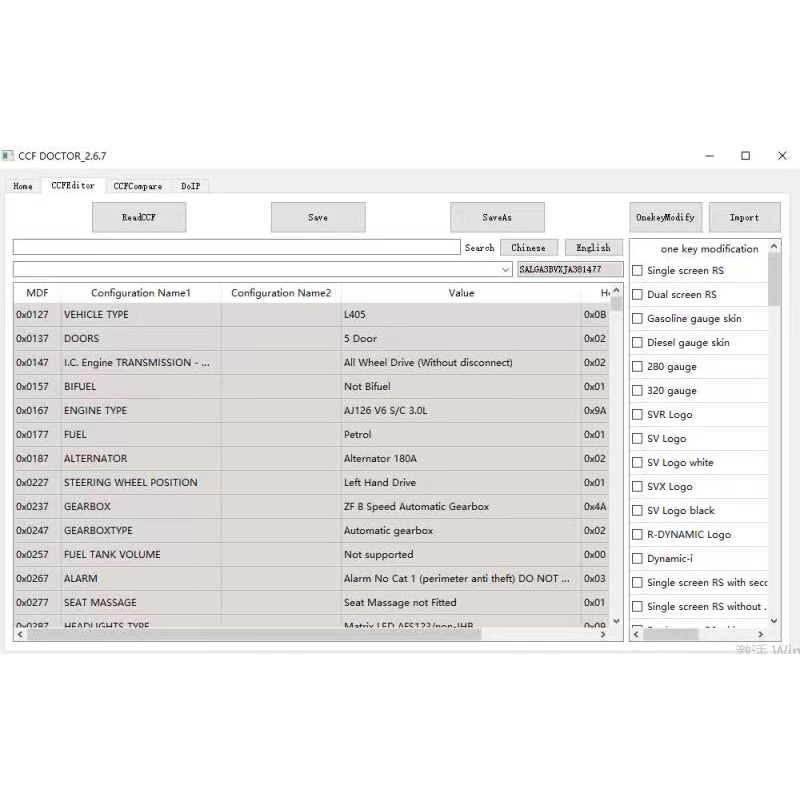800x800 pixels.
Task: Select the GEARBOXTYPE row
Action: 311,530
